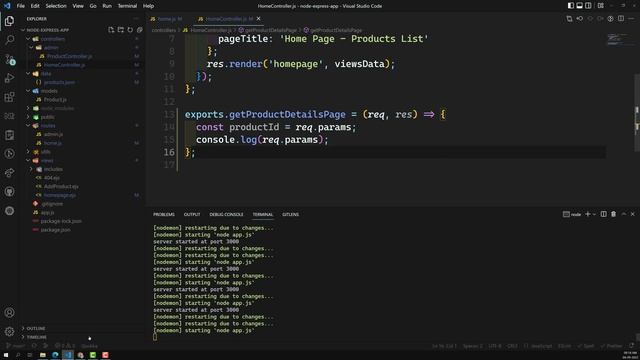
Task: Expand the node_modules folder
Action: (28, 108)
